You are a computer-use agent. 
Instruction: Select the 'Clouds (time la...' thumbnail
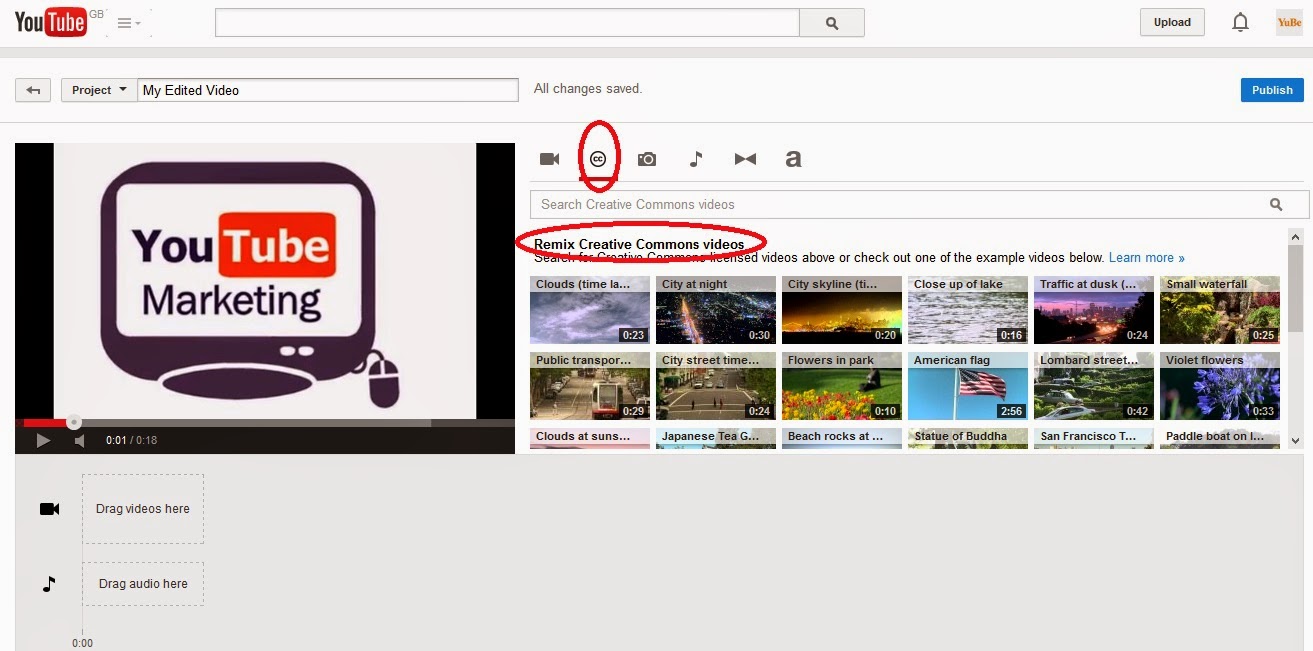coord(590,310)
